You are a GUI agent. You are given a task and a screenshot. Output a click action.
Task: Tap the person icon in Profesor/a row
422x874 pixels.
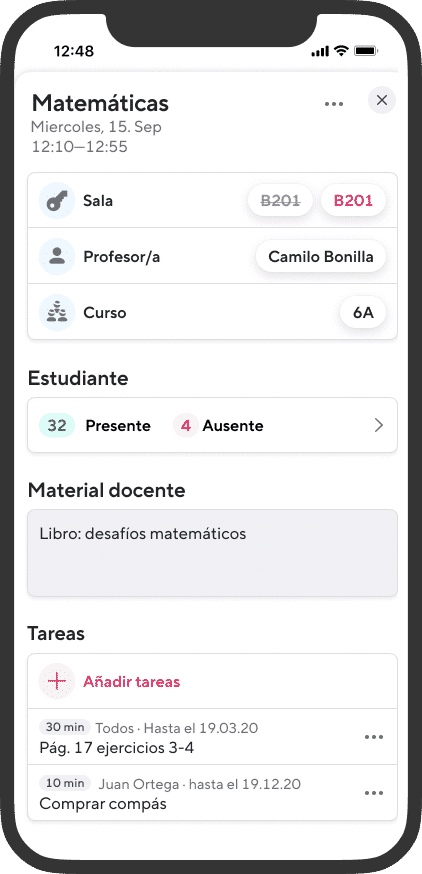coord(56,256)
